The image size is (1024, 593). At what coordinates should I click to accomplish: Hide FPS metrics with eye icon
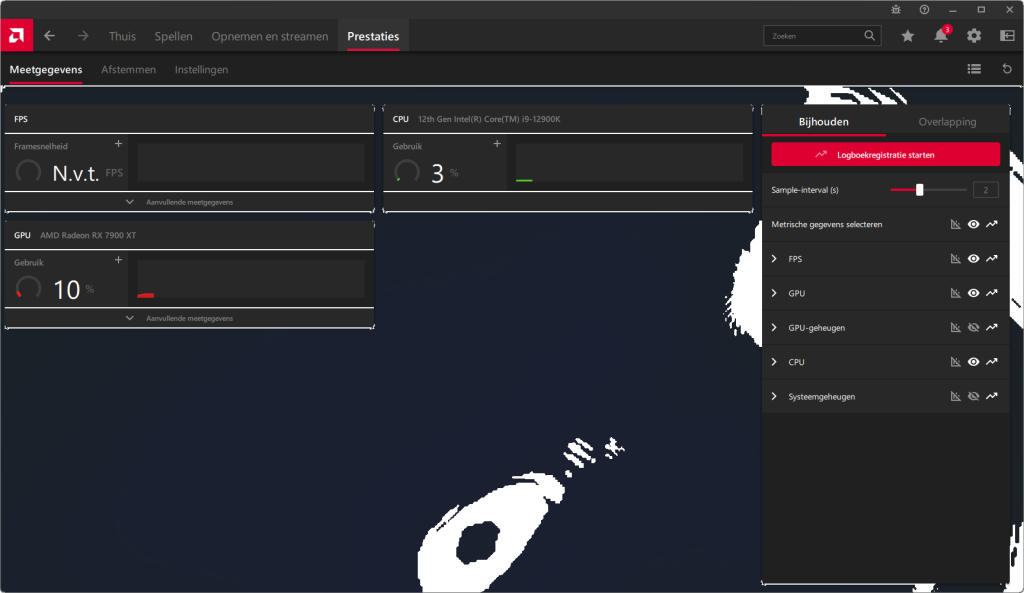pyautogui.click(x=974, y=259)
